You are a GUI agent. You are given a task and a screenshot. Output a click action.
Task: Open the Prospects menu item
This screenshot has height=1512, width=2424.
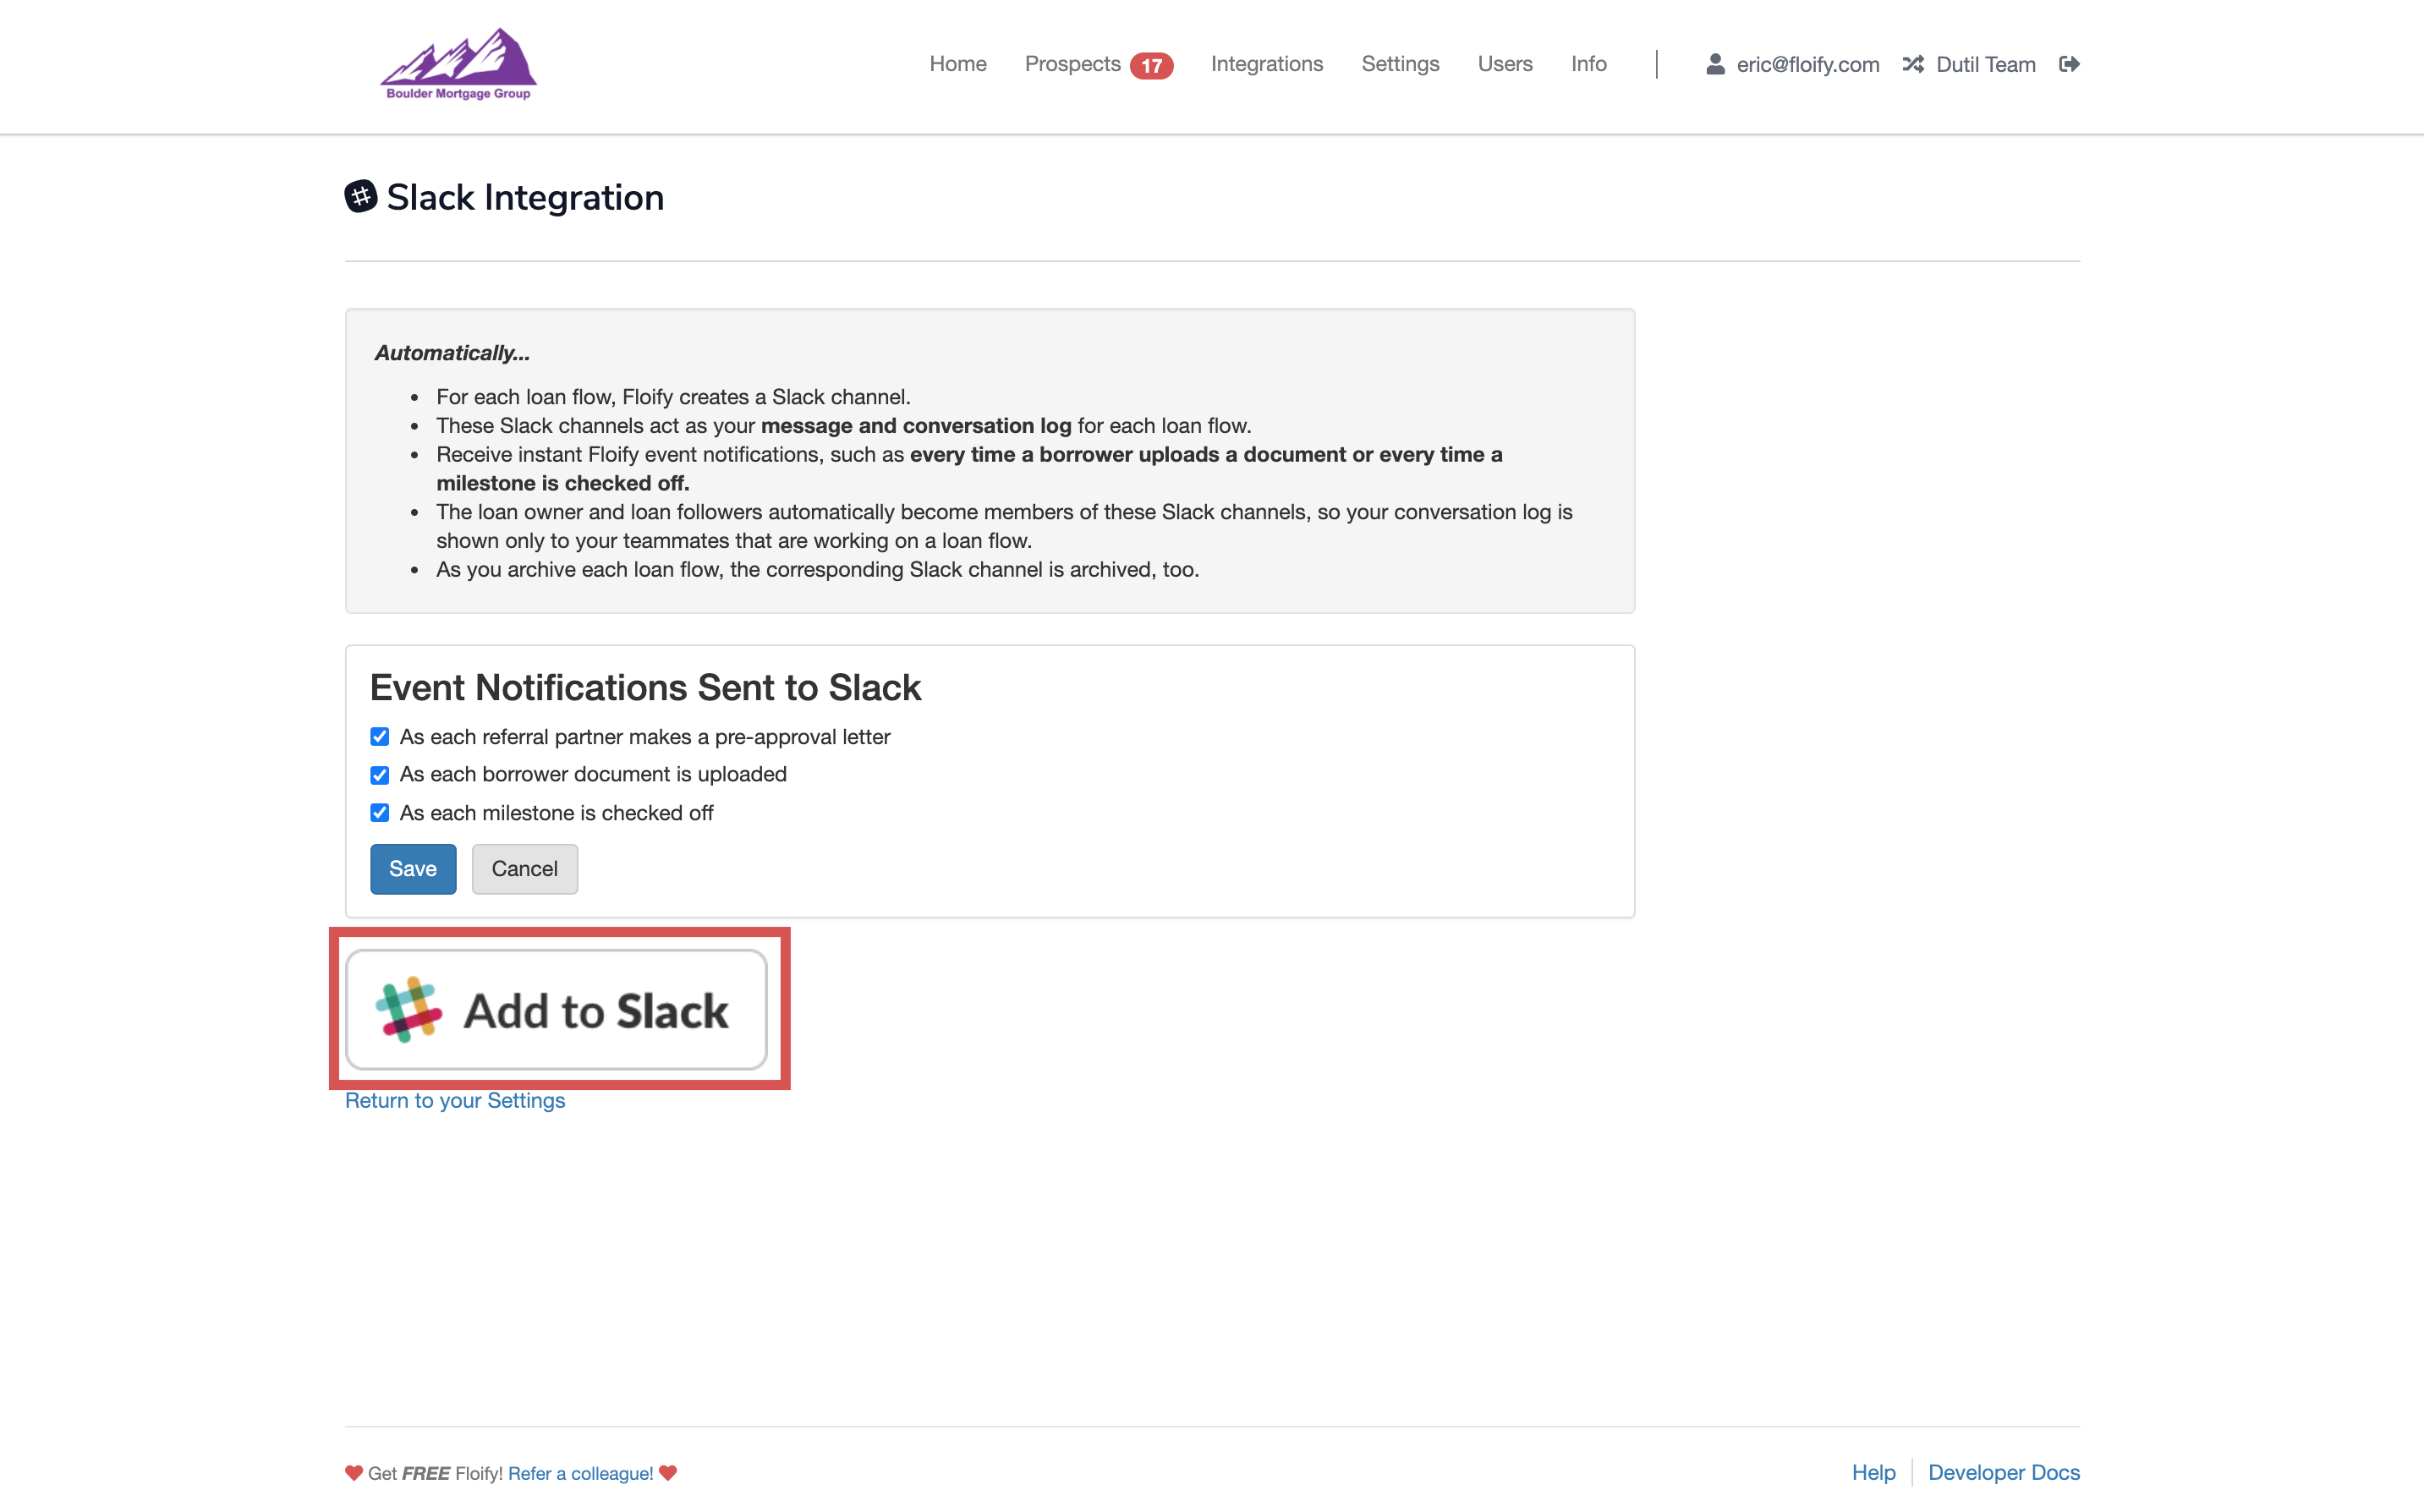click(x=1072, y=64)
